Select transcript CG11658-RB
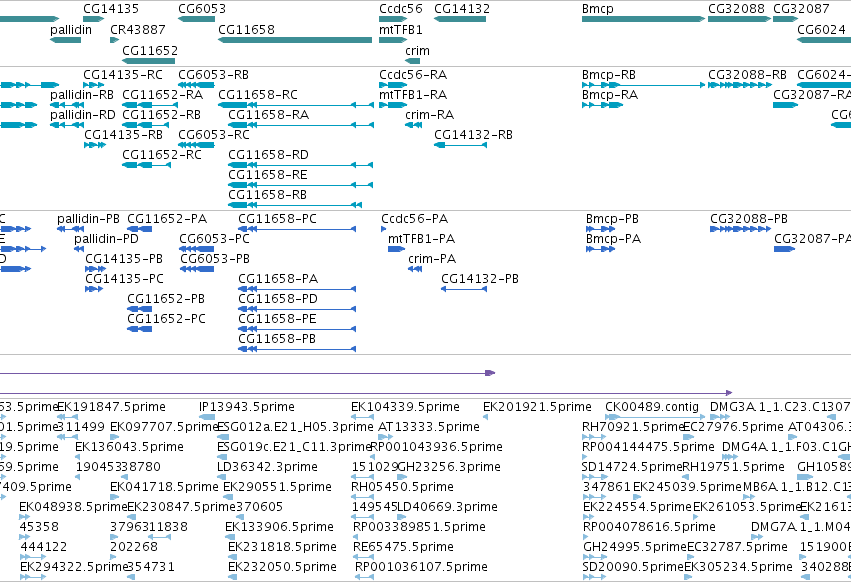 (x=295, y=205)
